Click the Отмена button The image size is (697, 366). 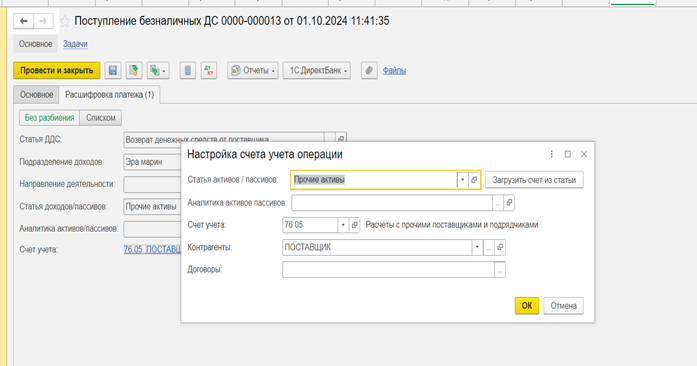(x=563, y=306)
